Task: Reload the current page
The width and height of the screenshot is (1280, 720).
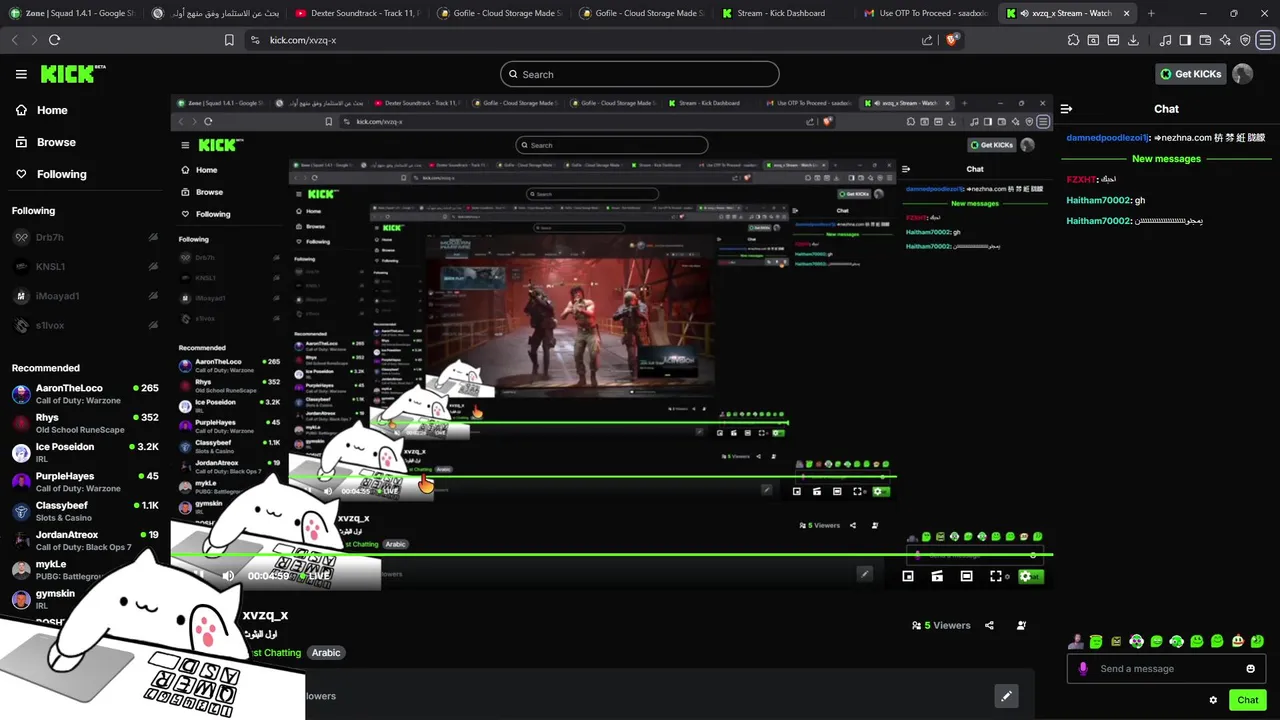Action: click(x=54, y=40)
